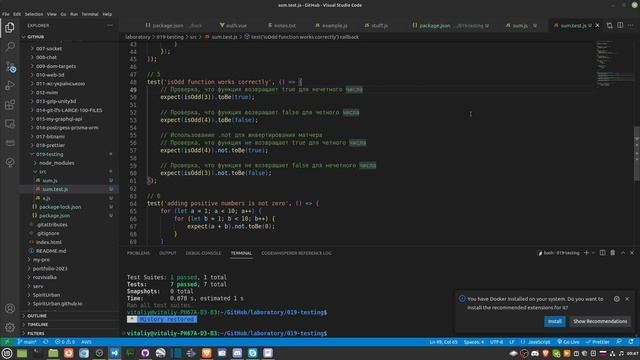Open Remote Explorer view in the activity bar
Viewport: 640px width, 360px height.
pyautogui.click(x=10, y=124)
